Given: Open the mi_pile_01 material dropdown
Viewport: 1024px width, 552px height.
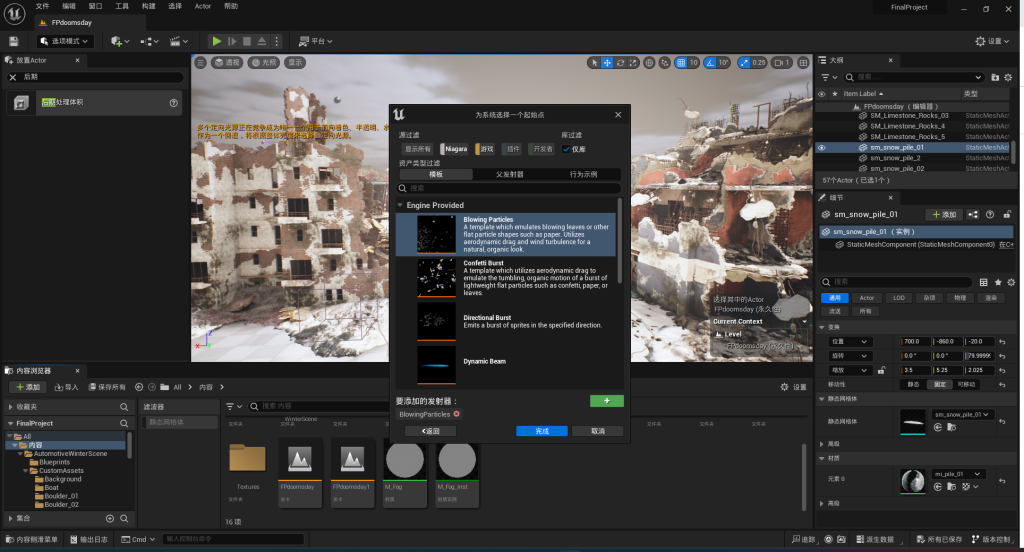Looking at the screenshot, I should coord(957,474).
